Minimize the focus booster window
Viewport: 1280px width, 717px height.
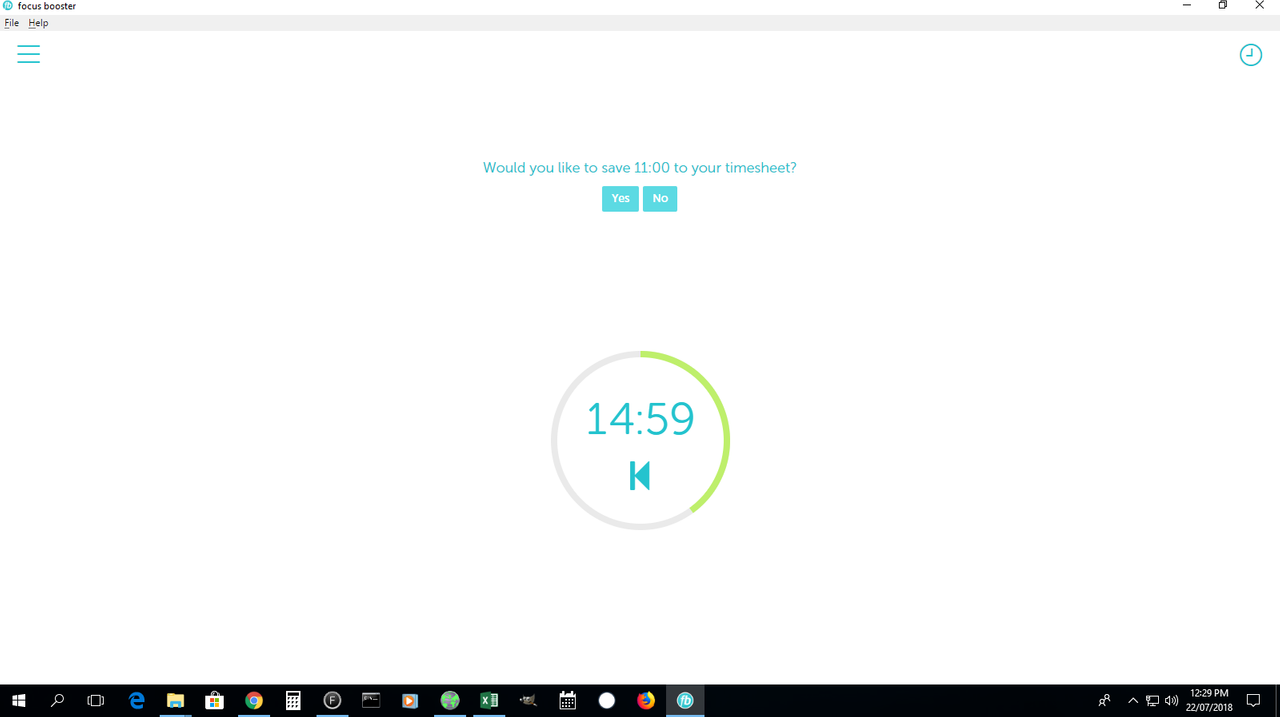click(1187, 6)
